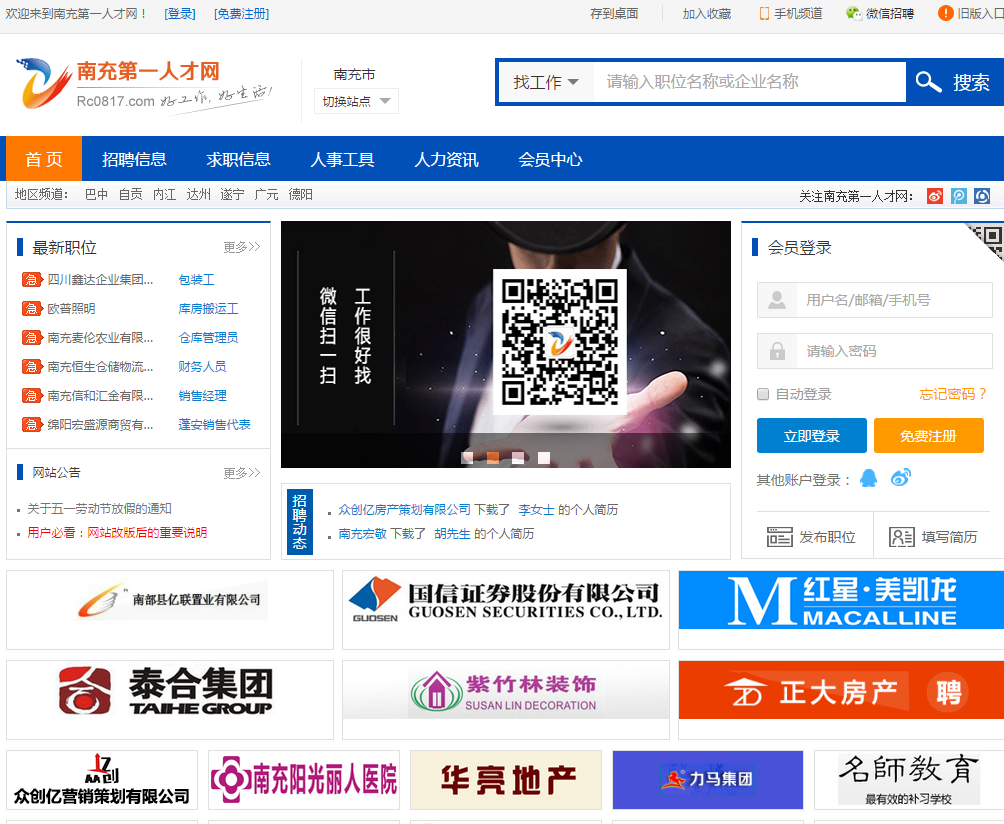The width and height of the screenshot is (1004, 824).
Task: Open the 求职信息 navigation tab
Action: (x=238, y=159)
